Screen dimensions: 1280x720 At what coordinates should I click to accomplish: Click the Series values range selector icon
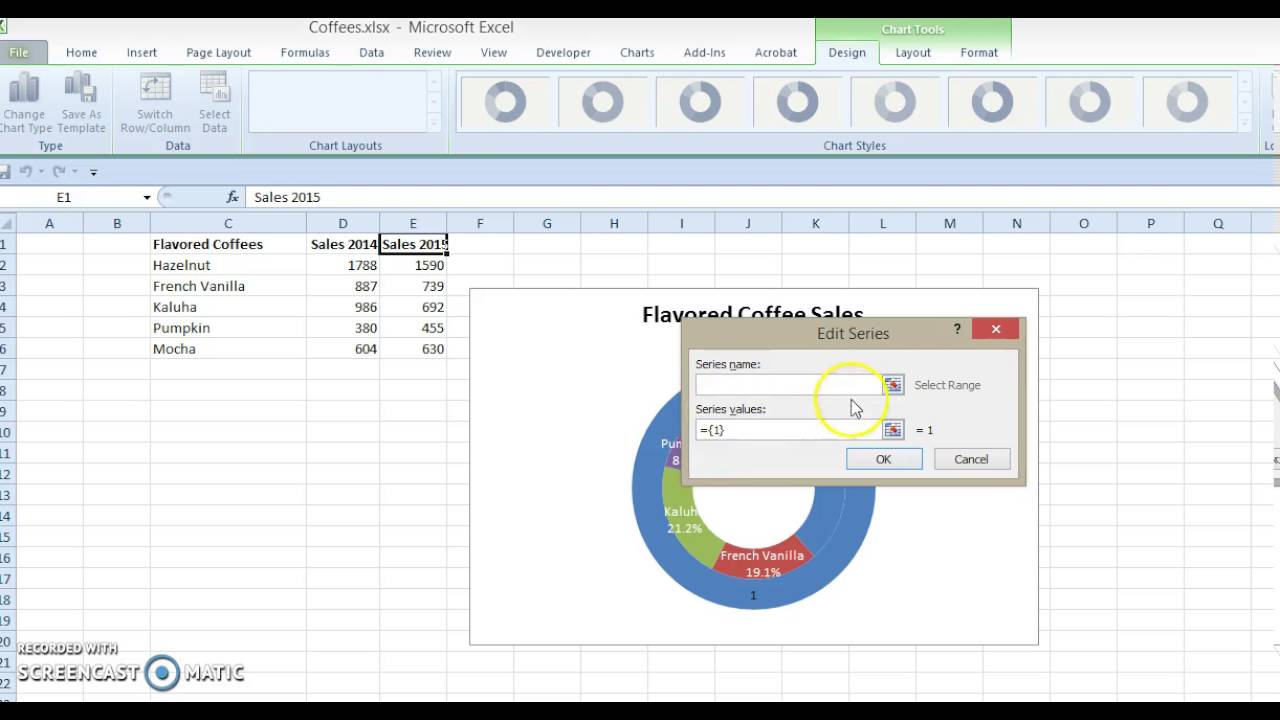pos(893,430)
